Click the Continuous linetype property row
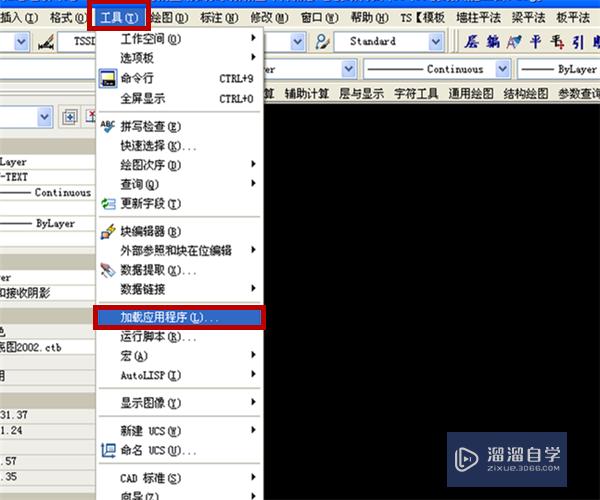This screenshot has width=600, height=500. click(x=47, y=192)
